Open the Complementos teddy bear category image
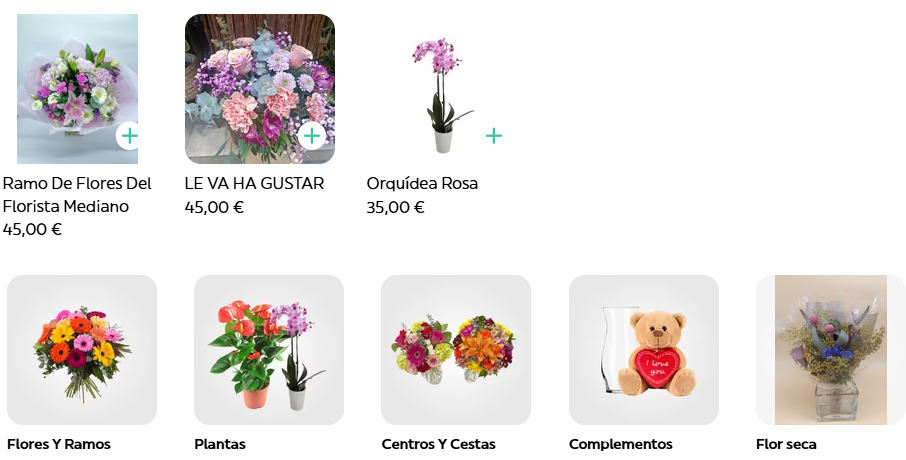Screen dimensions: 906x460 (644, 350)
